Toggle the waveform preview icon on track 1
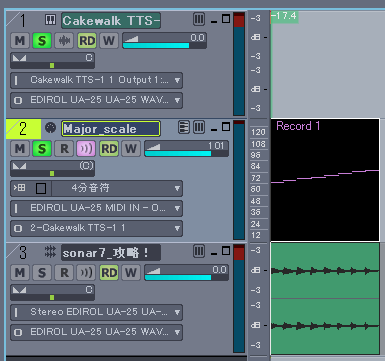 pos(64,41)
